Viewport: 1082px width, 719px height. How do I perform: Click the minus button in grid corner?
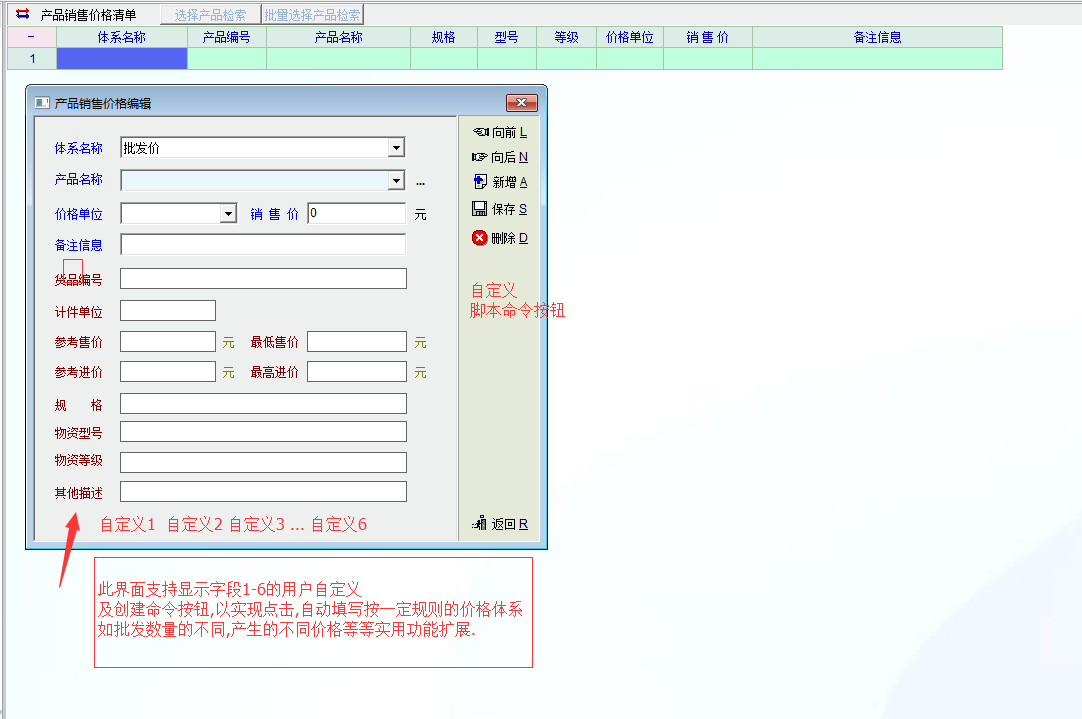[x=32, y=37]
